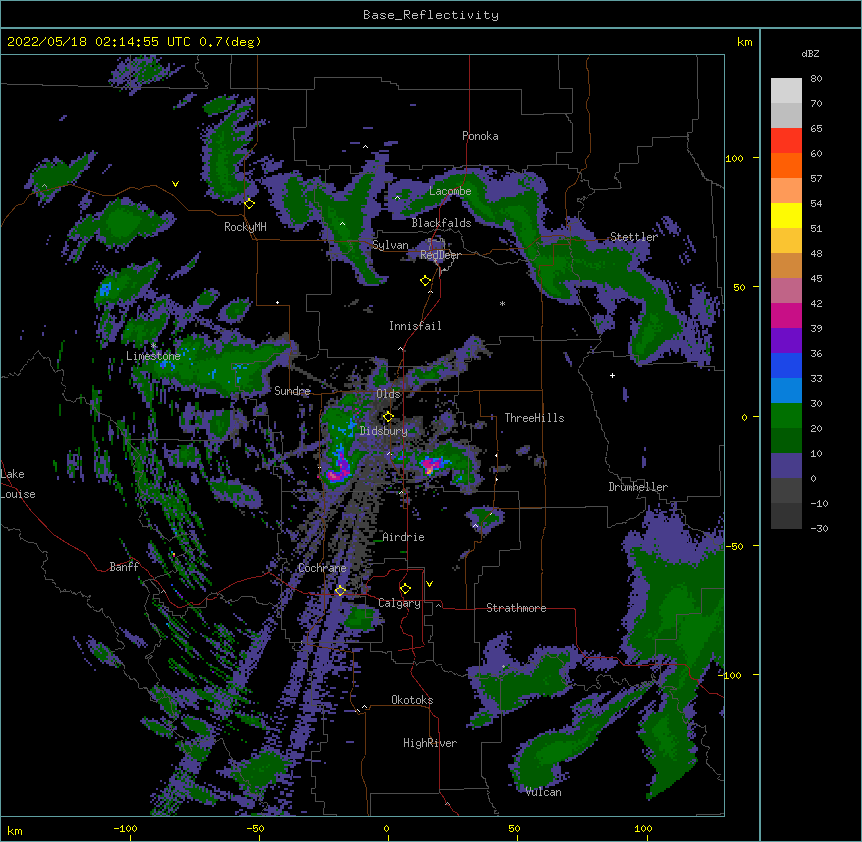Viewport: 862px width, 842px height.
Task: Click the Stettler label
Action: (x=634, y=237)
